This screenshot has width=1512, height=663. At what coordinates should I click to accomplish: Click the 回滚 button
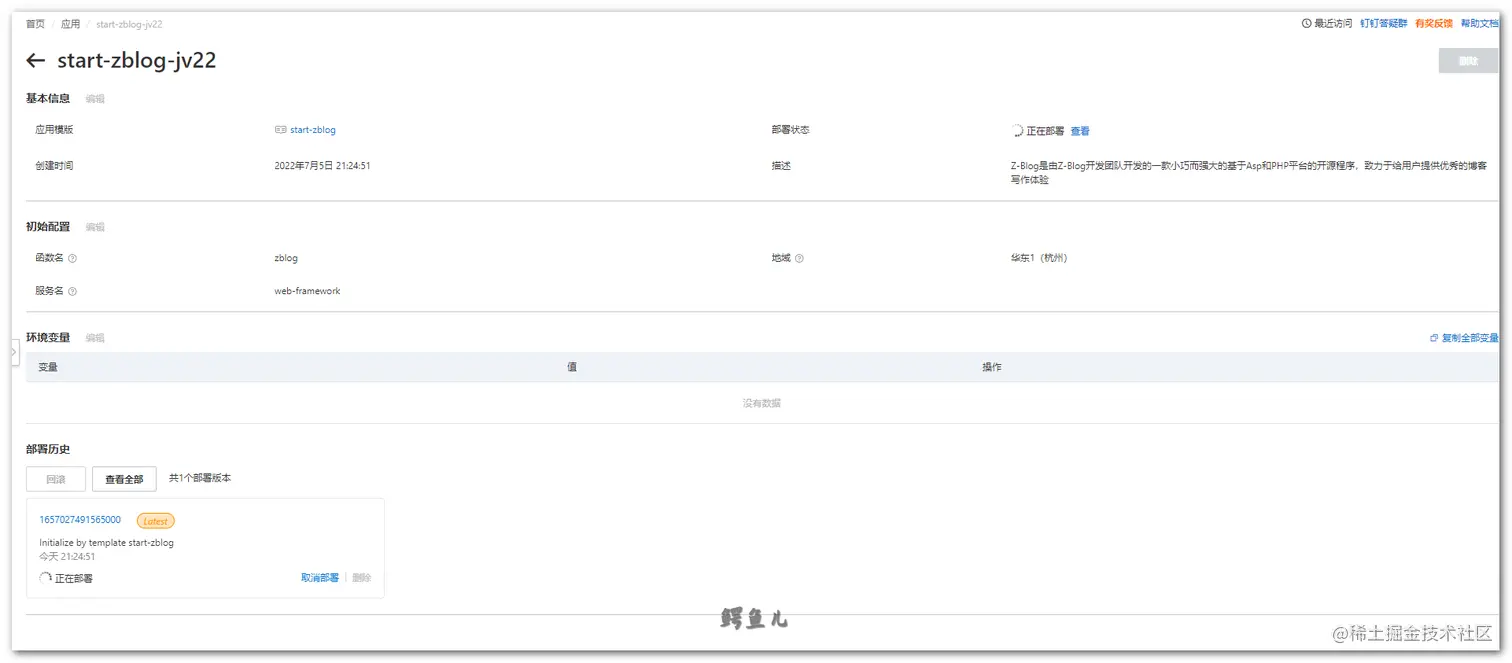(x=56, y=479)
